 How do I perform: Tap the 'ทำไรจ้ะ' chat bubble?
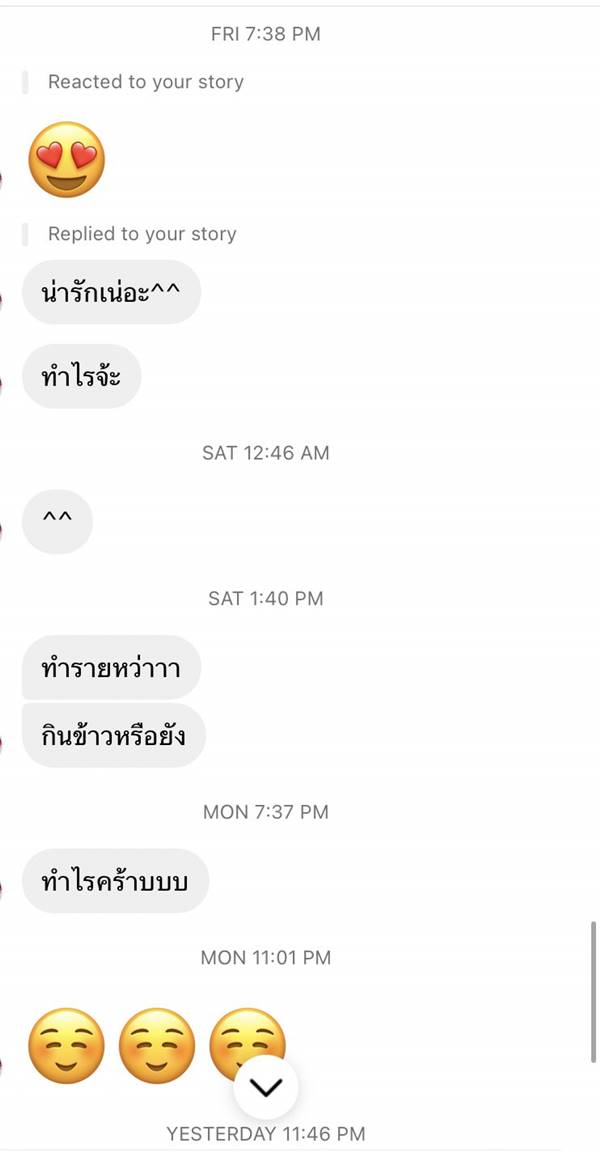[x=82, y=376]
